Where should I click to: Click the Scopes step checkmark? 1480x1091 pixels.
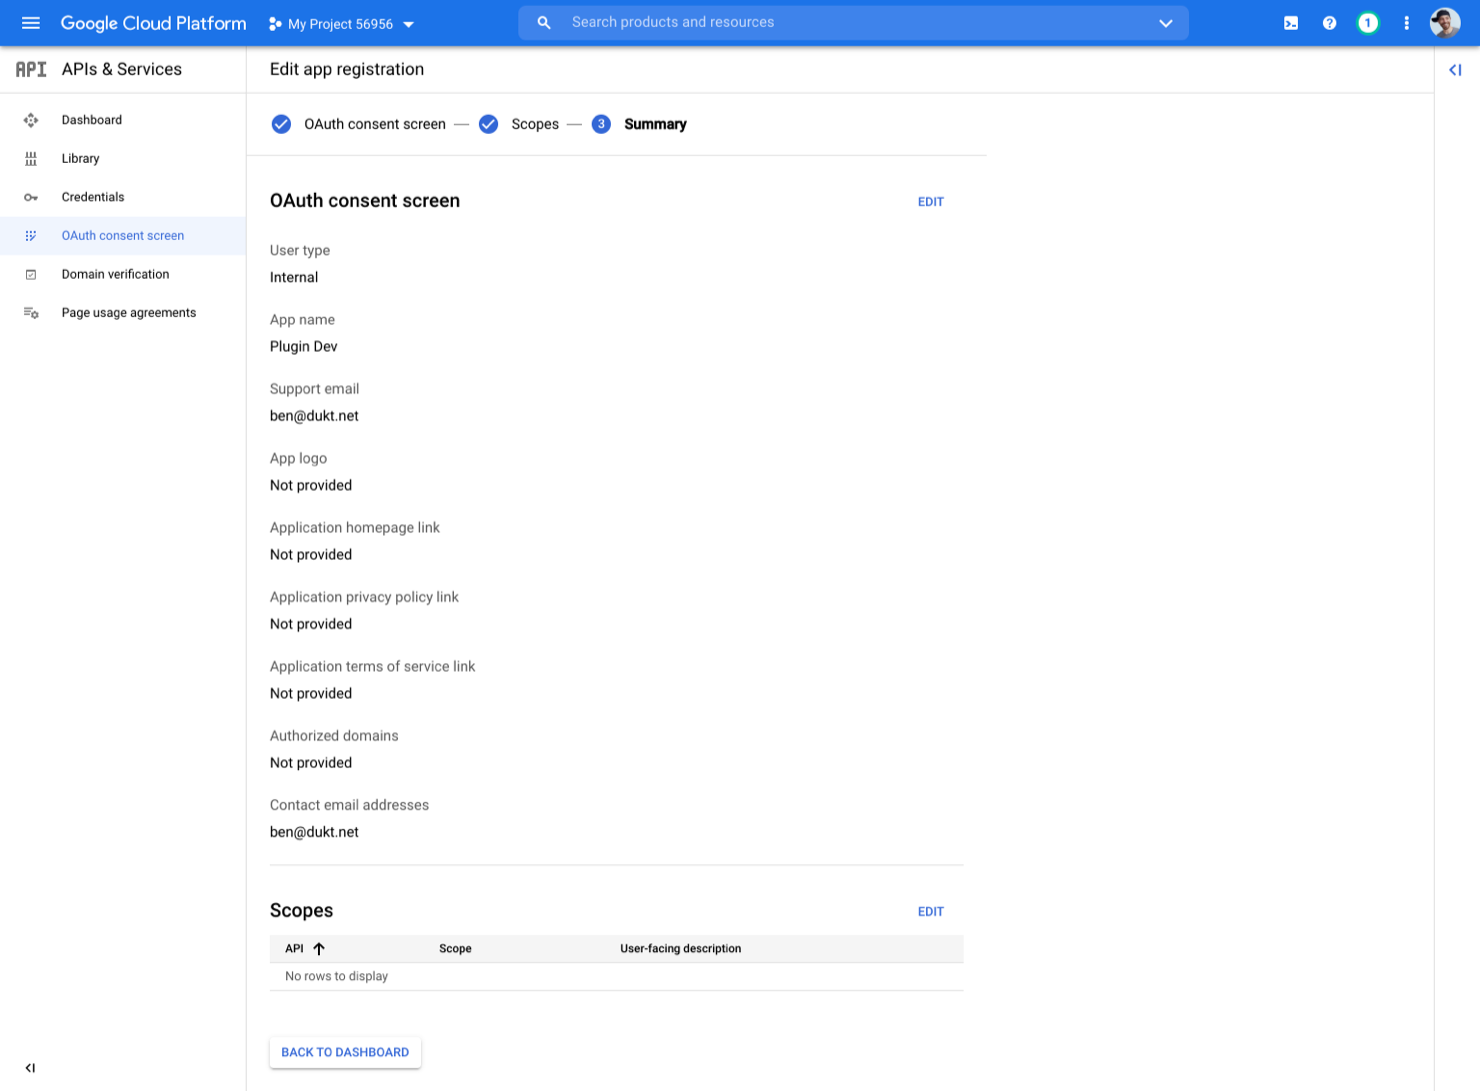488,124
